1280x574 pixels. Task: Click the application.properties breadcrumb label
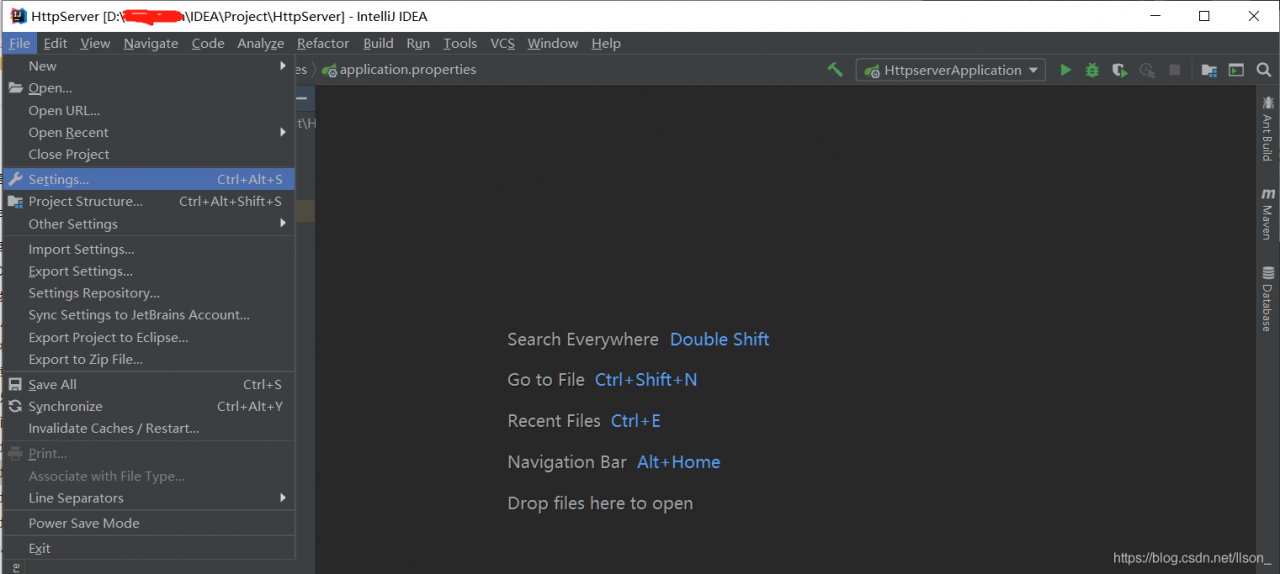pos(408,70)
